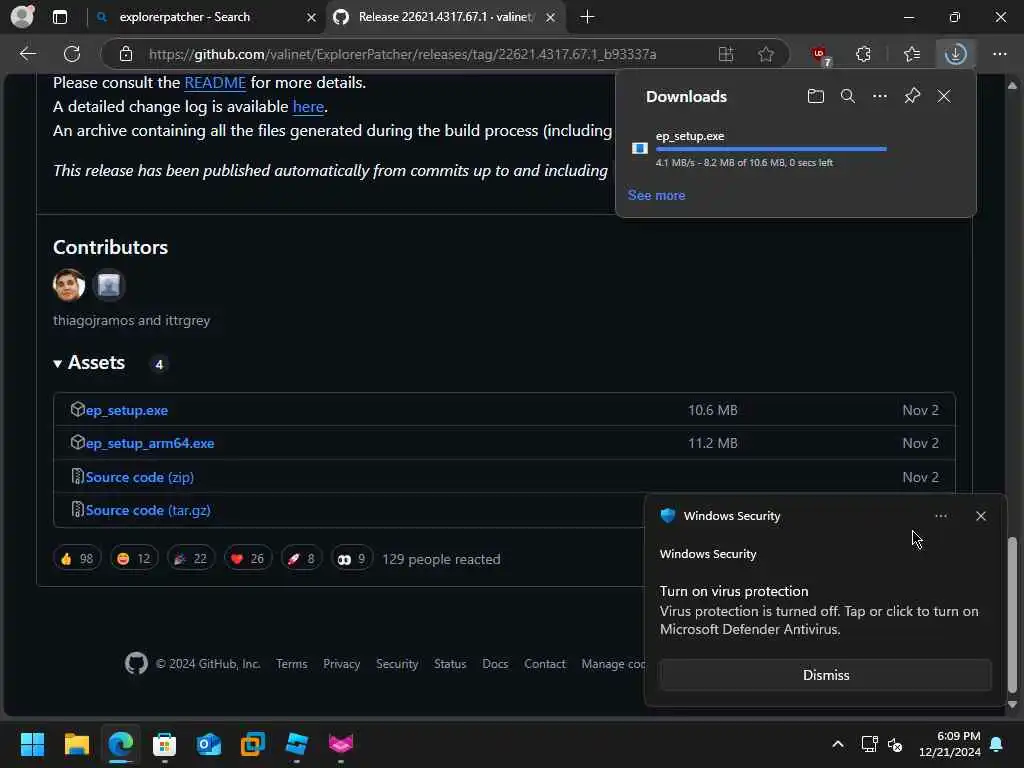Open the footer Security link
This screenshot has width=1024, height=768.
click(397, 664)
